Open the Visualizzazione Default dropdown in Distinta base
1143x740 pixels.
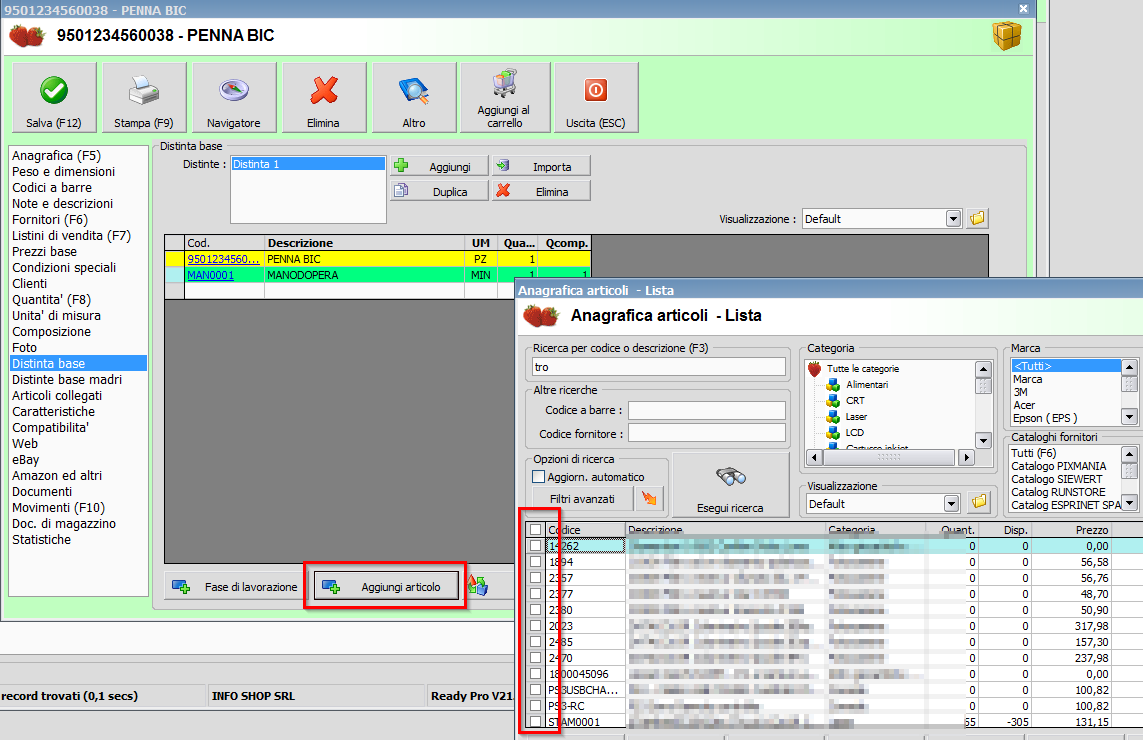coord(953,219)
